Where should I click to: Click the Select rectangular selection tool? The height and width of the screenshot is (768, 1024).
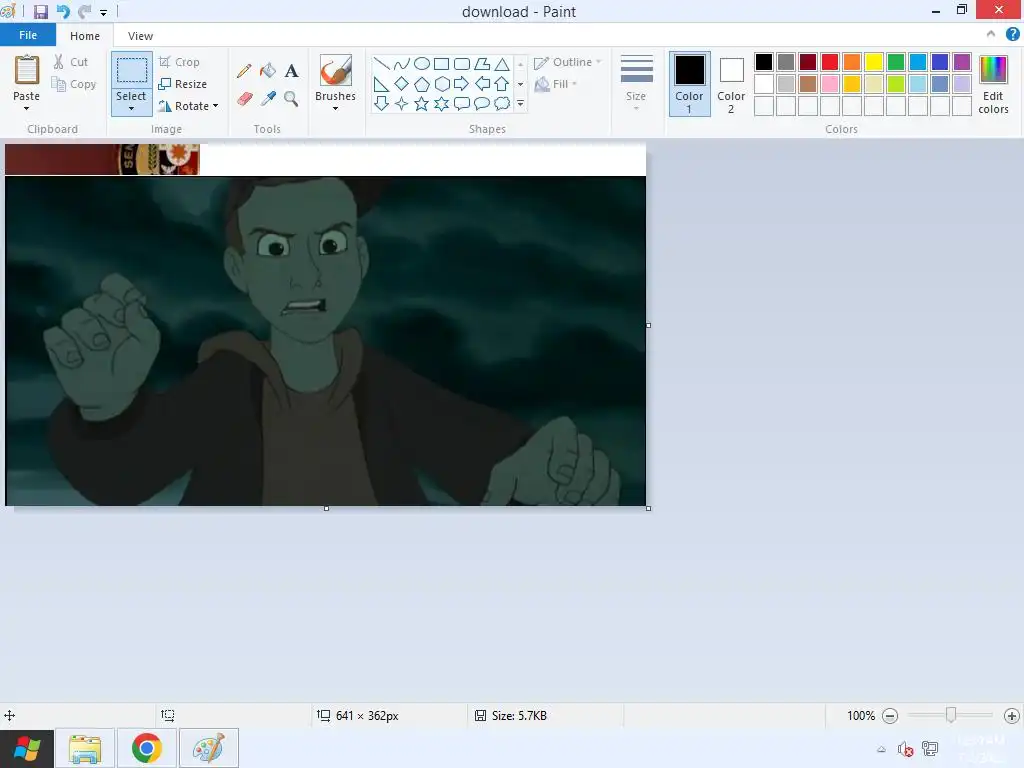(131, 71)
